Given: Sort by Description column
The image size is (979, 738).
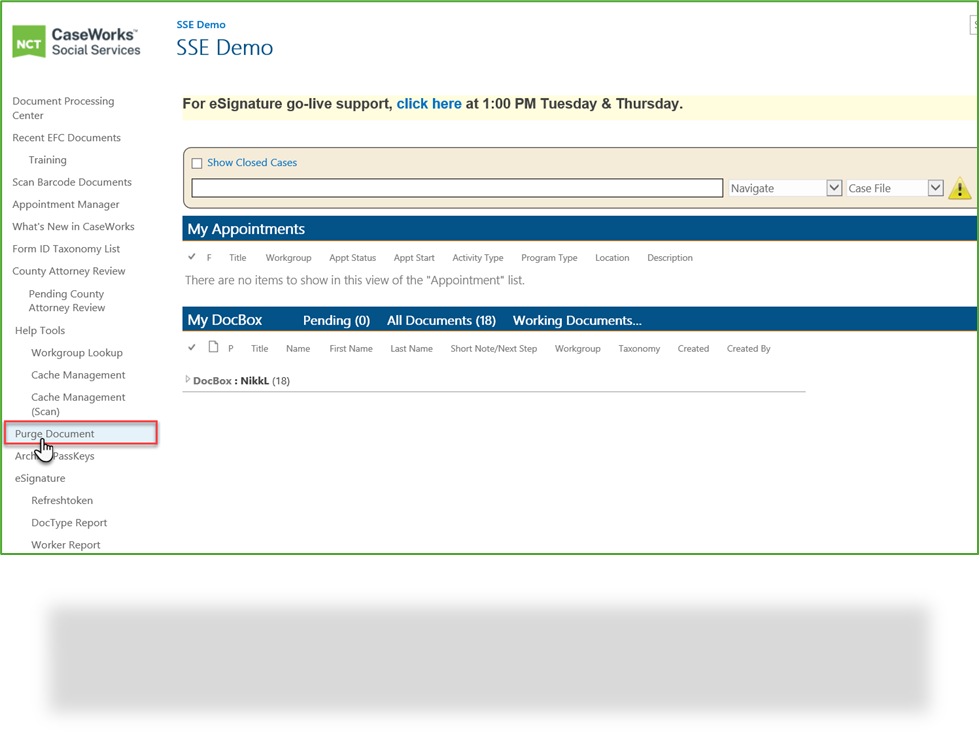Looking at the screenshot, I should click(669, 257).
